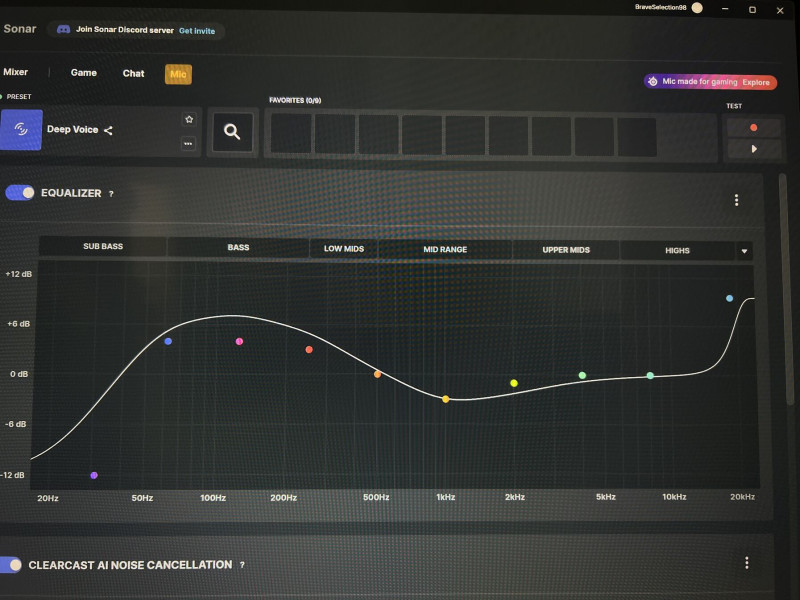The width and height of the screenshot is (800, 600).
Task: Click the Deep Voice preset icon
Action: [21, 130]
